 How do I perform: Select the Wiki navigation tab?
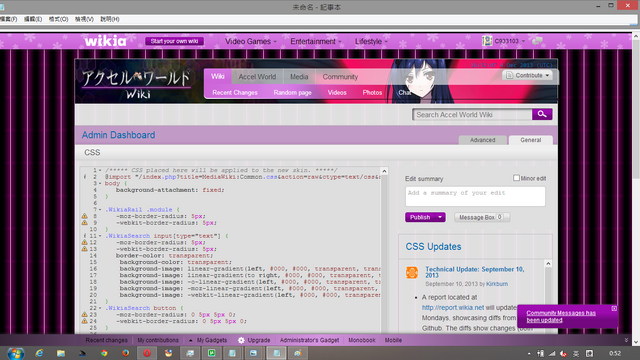click(x=218, y=76)
